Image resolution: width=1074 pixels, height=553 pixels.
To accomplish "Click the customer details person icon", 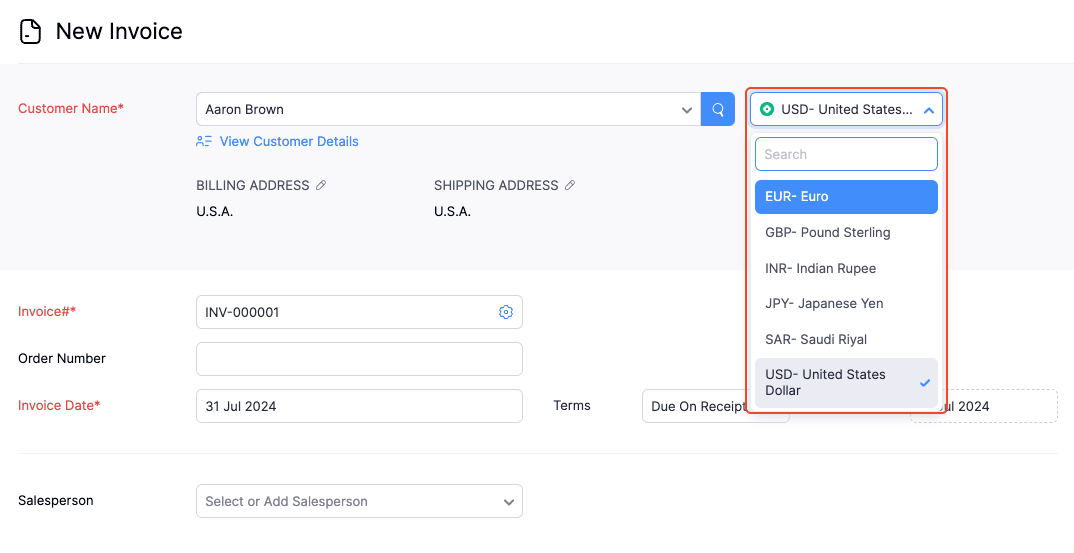I will 204,141.
